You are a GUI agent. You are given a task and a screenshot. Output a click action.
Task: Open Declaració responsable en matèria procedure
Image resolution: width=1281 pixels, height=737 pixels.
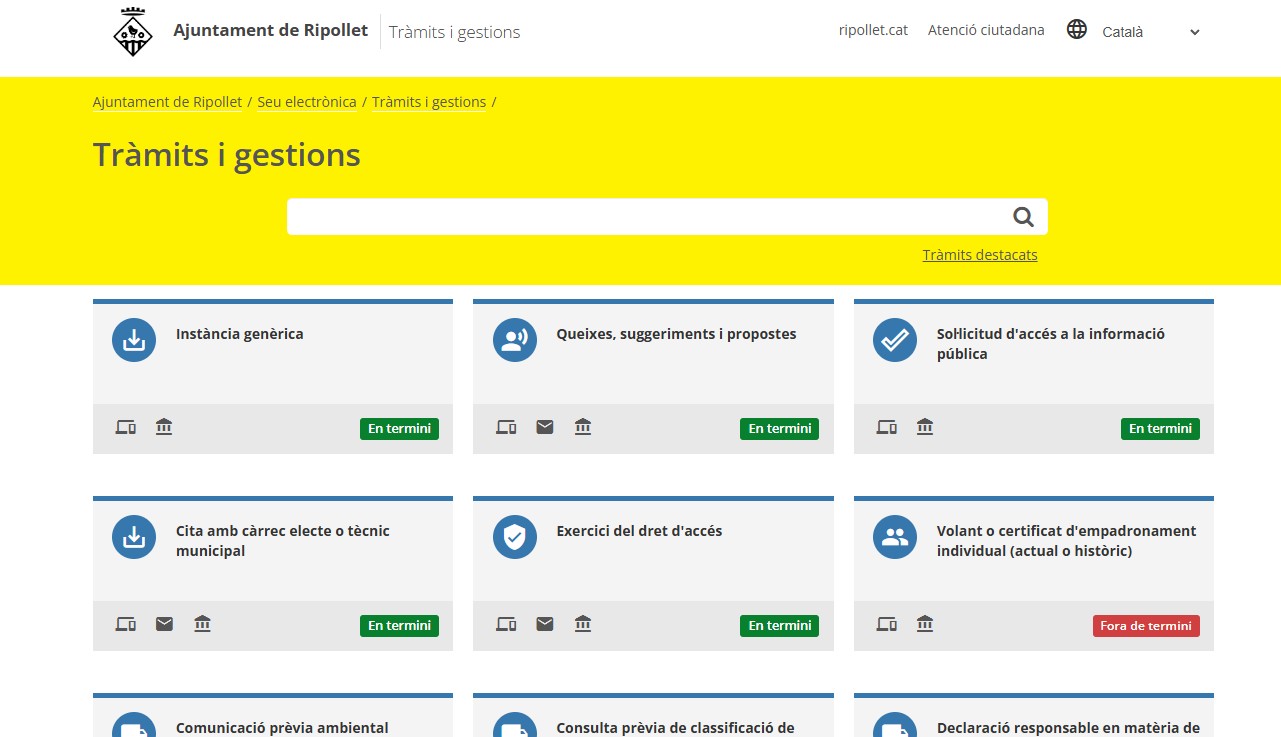click(x=1068, y=728)
